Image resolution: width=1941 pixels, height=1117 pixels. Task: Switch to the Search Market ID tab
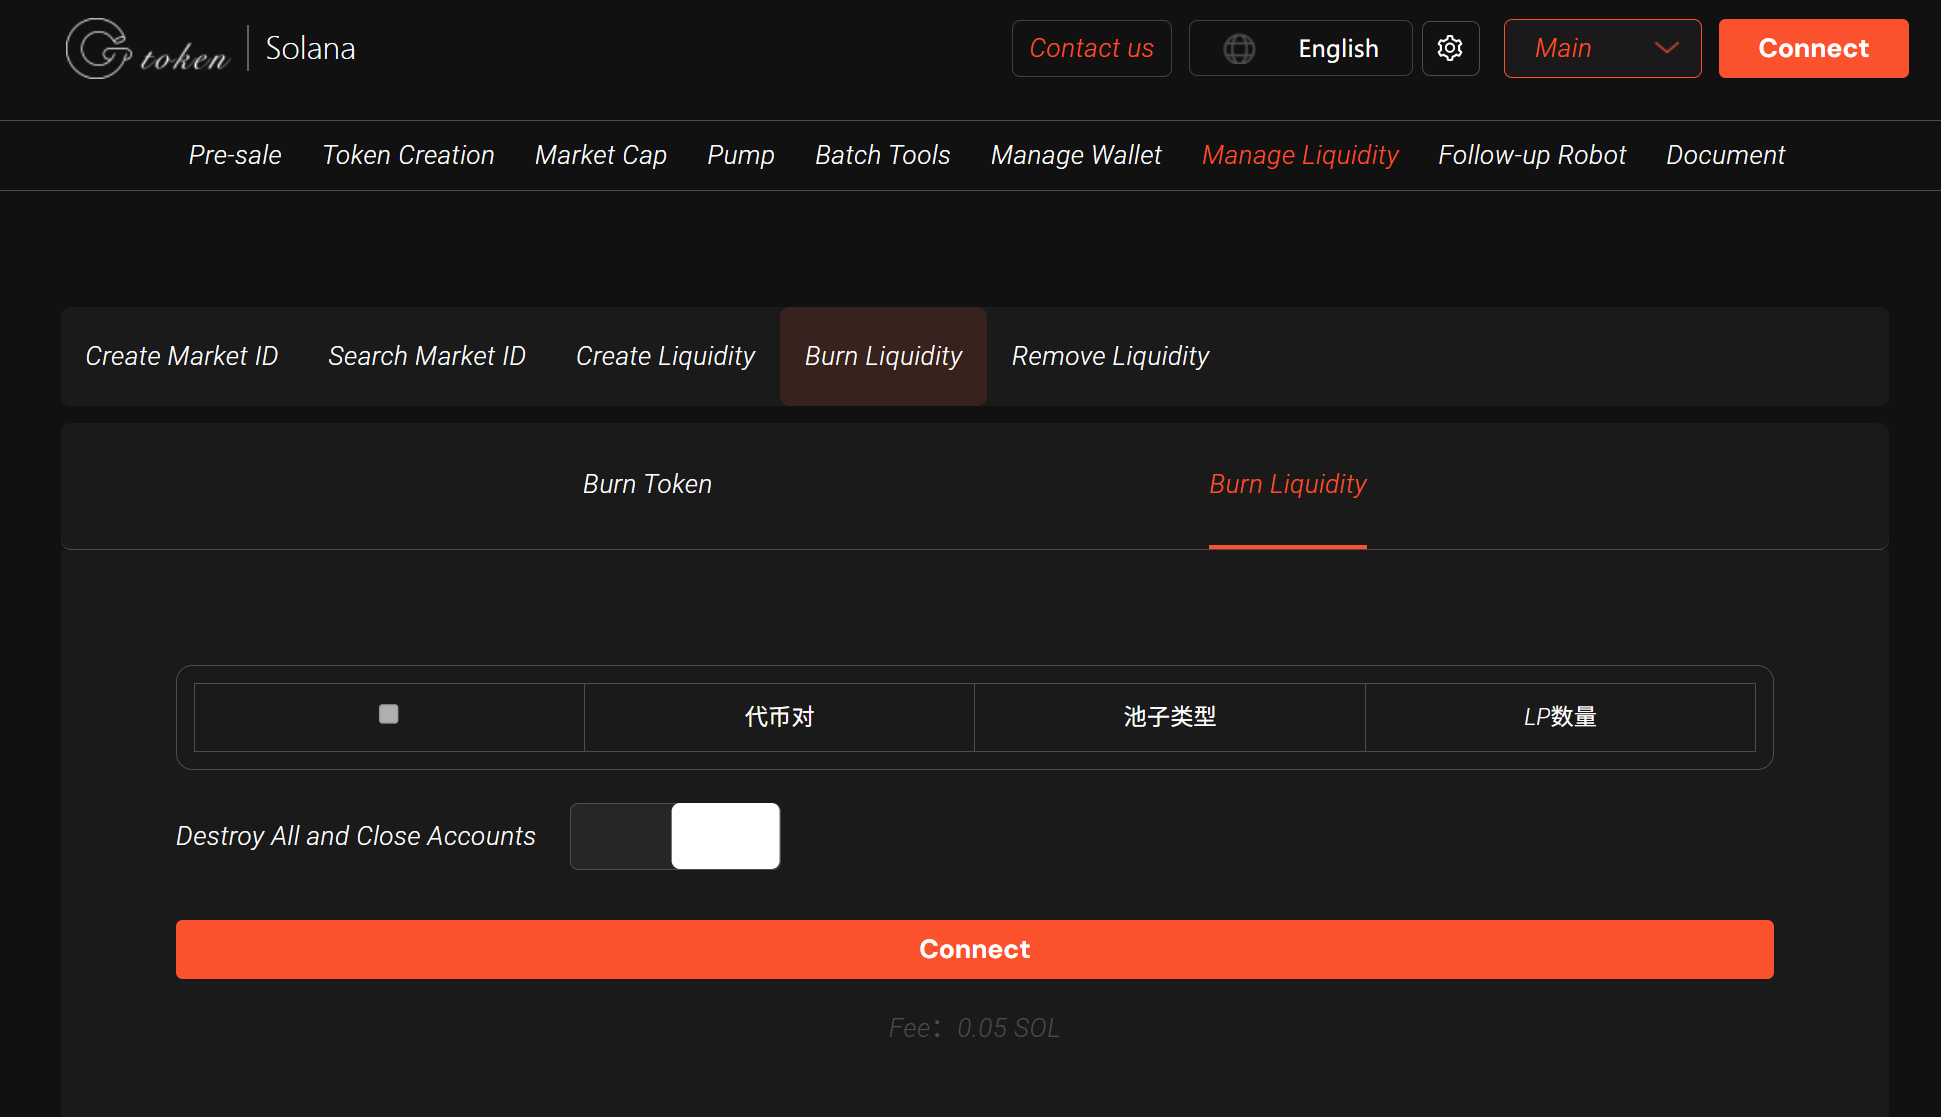click(427, 356)
